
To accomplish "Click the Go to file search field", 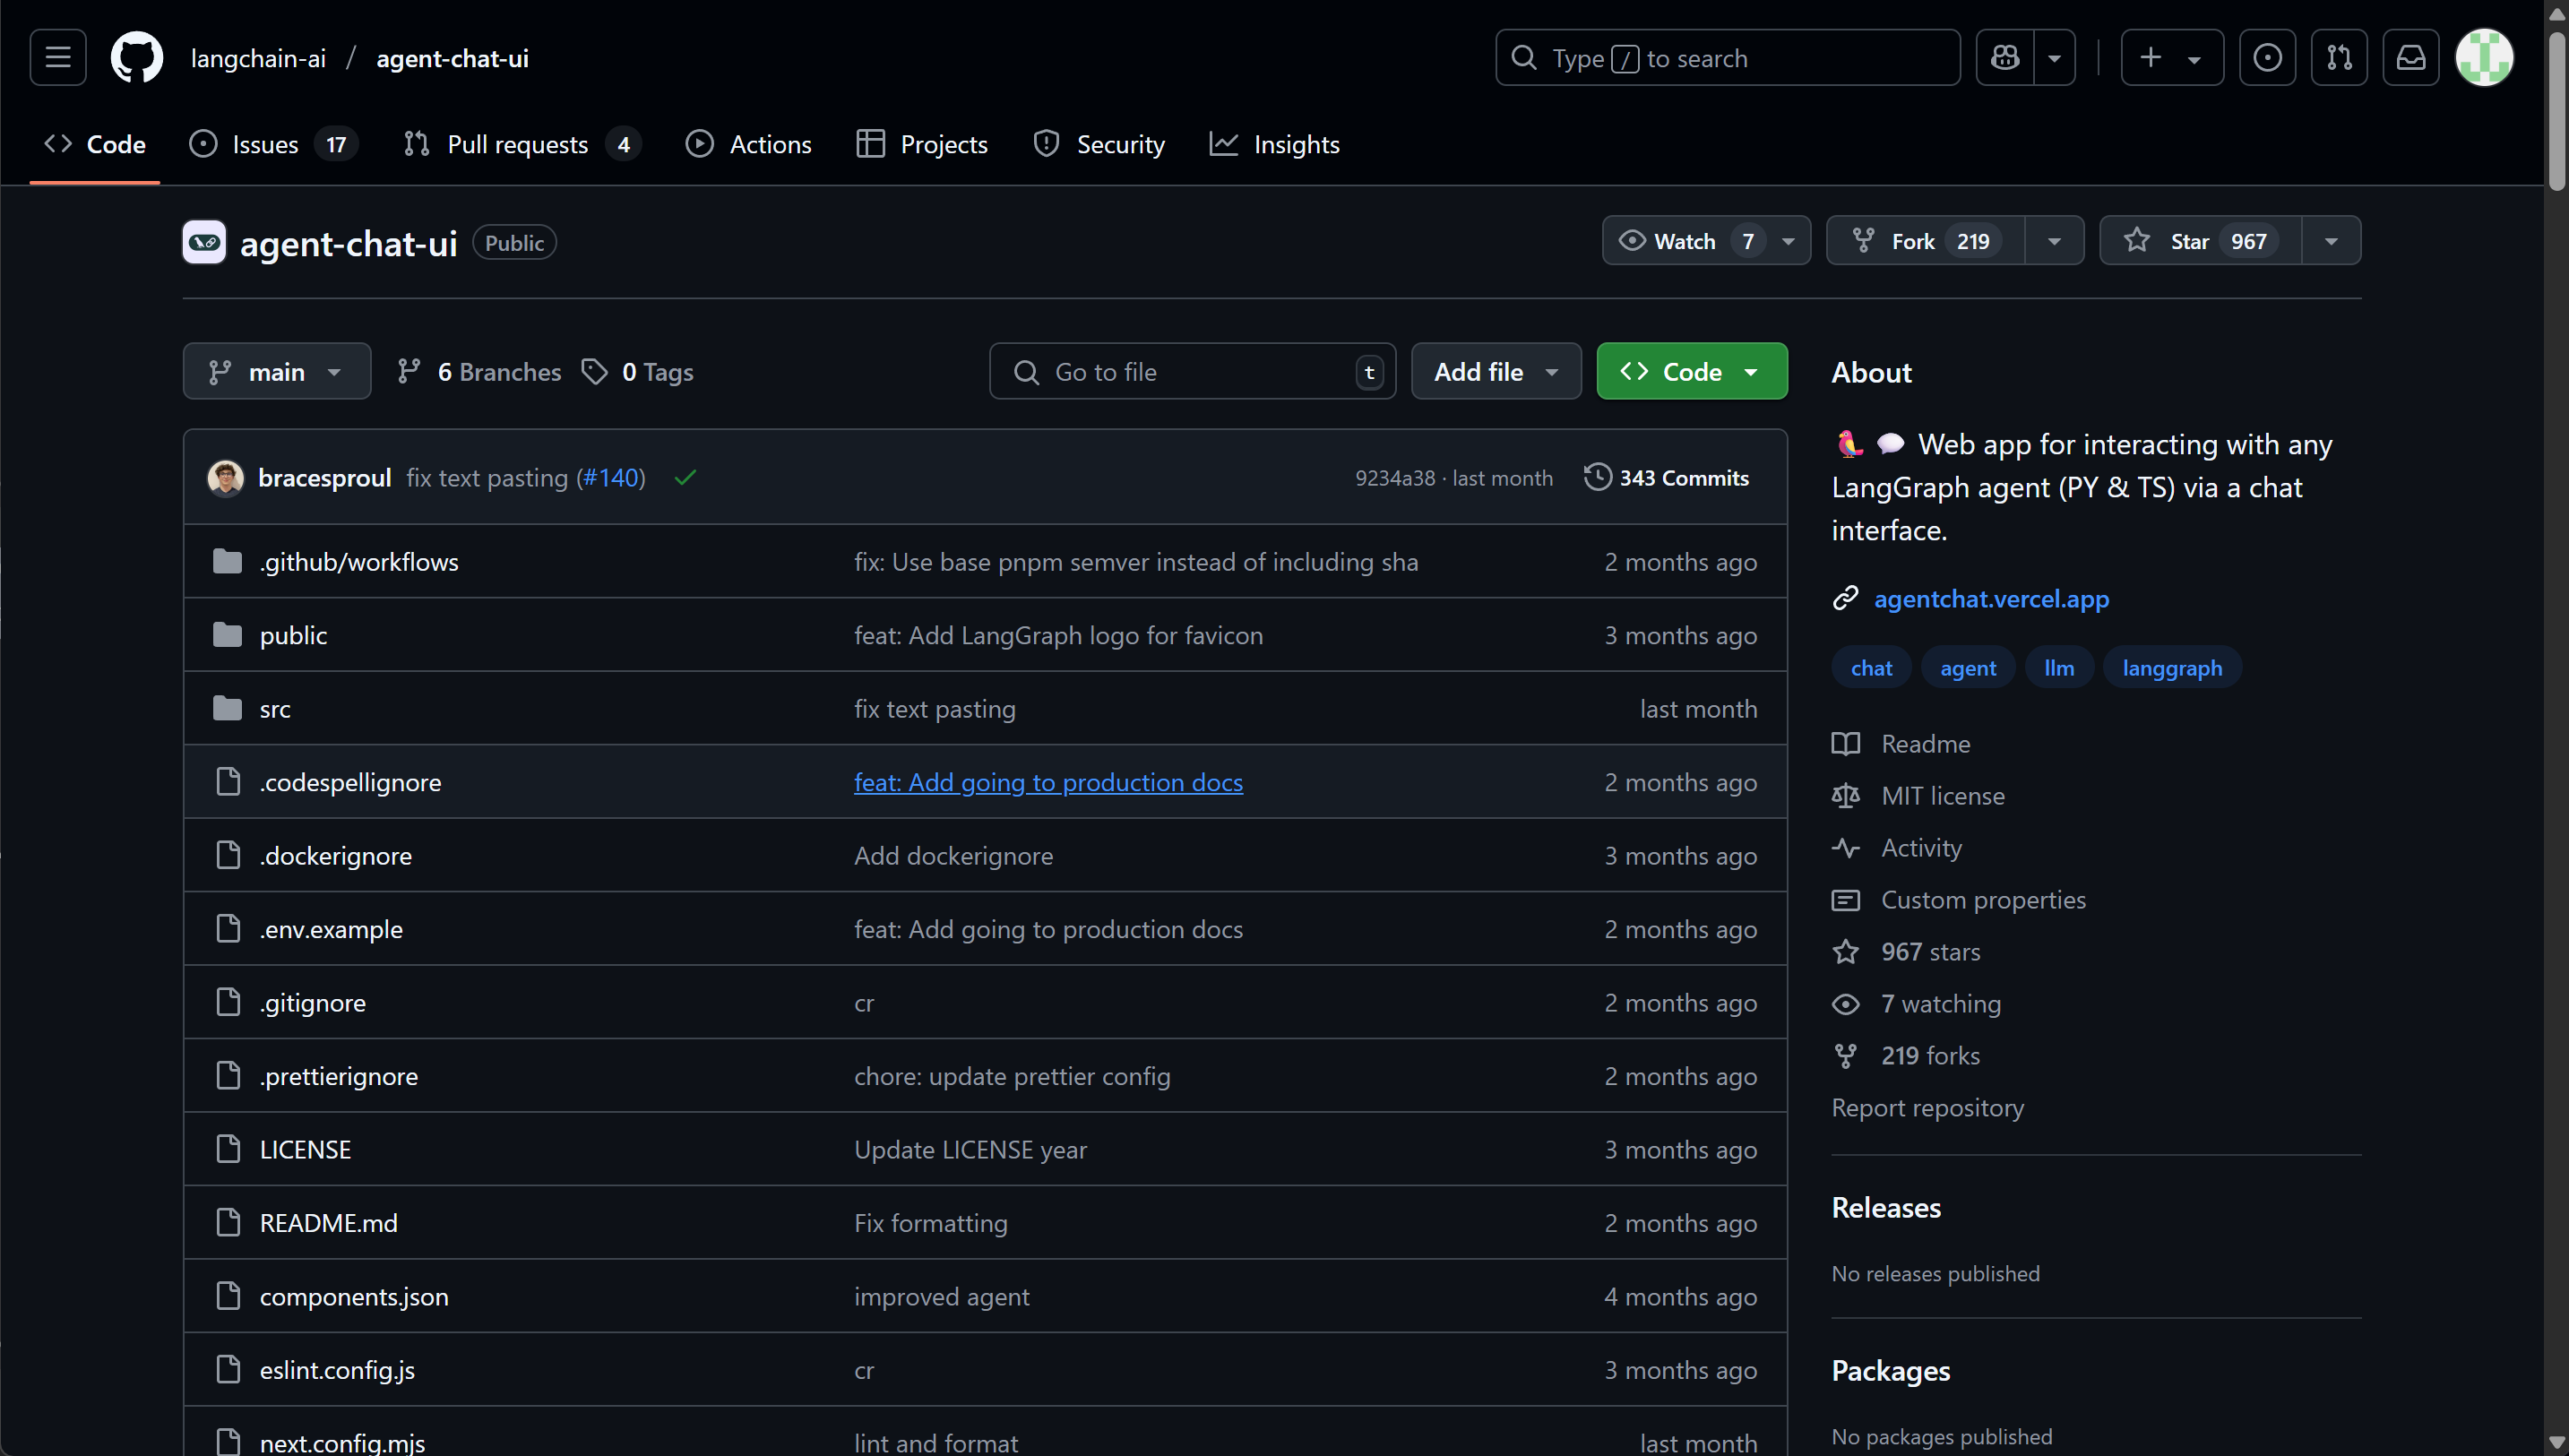I will [x=1192, y=372].
